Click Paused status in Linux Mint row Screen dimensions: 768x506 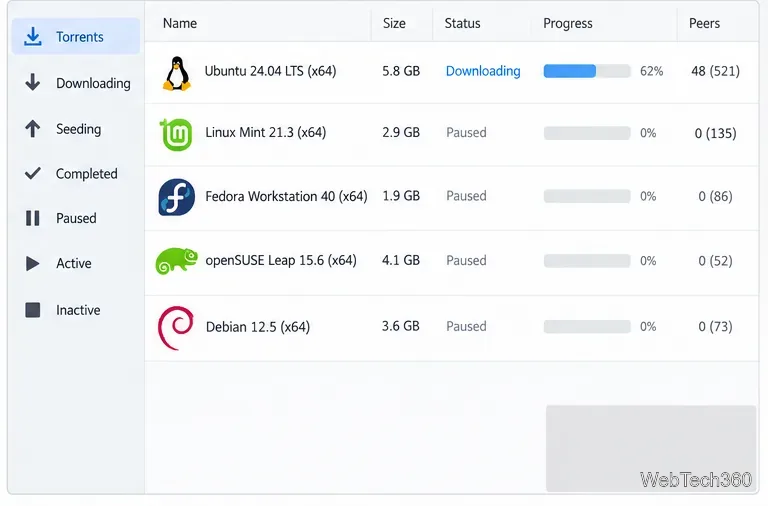pos(466,132)
